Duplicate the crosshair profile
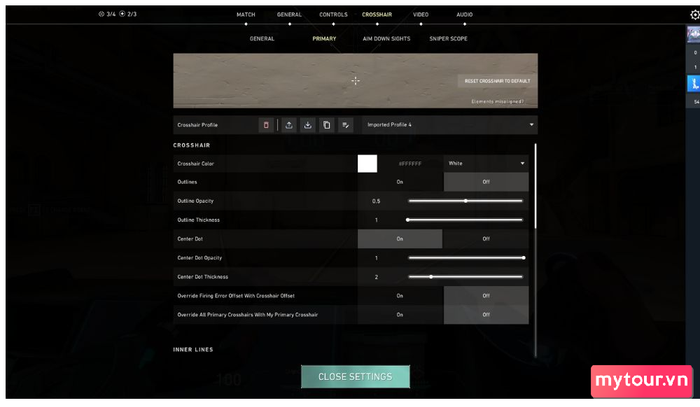Viewport: 700px width, 407px height. tap(327, 125)
